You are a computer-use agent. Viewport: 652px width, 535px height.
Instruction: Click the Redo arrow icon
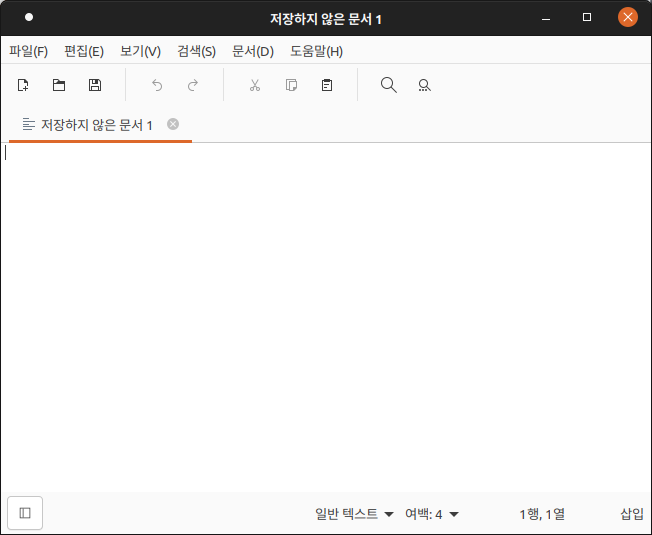tap(193, 85)
